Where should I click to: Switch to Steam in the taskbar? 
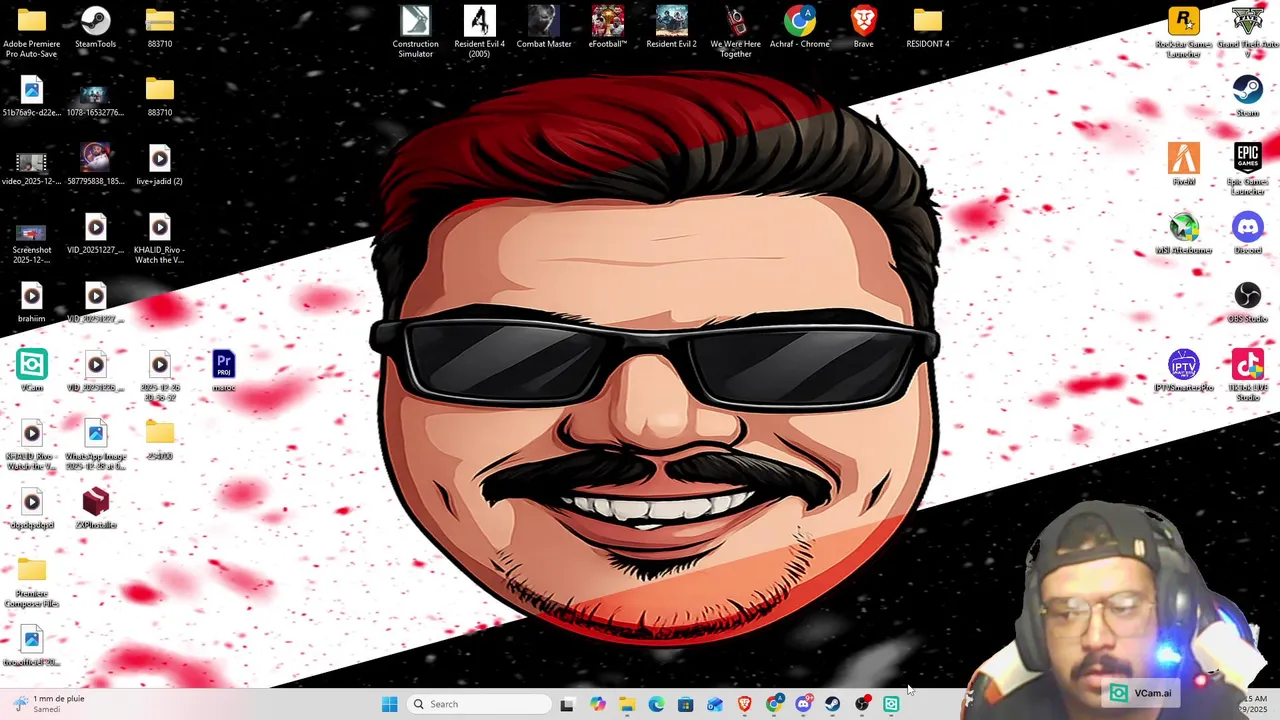click(x=832, y=704)
